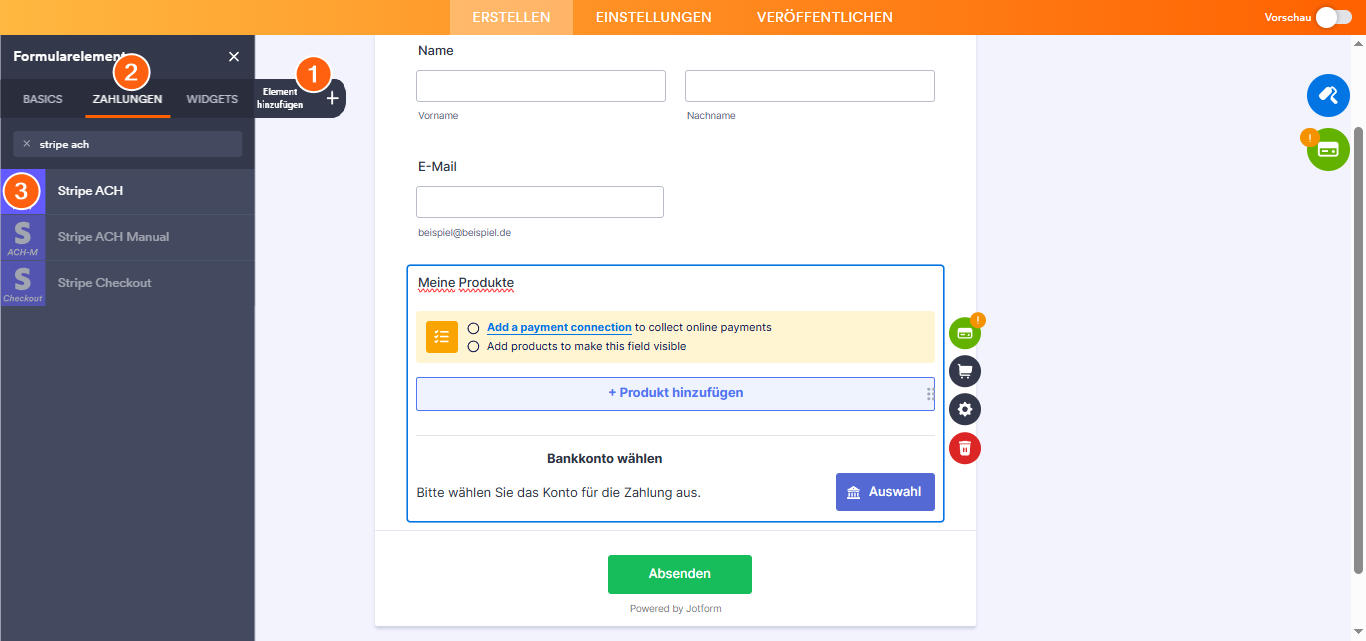Open the Add a payment connection link
The height and width of the screenshot is (641, 1366).
558,327
